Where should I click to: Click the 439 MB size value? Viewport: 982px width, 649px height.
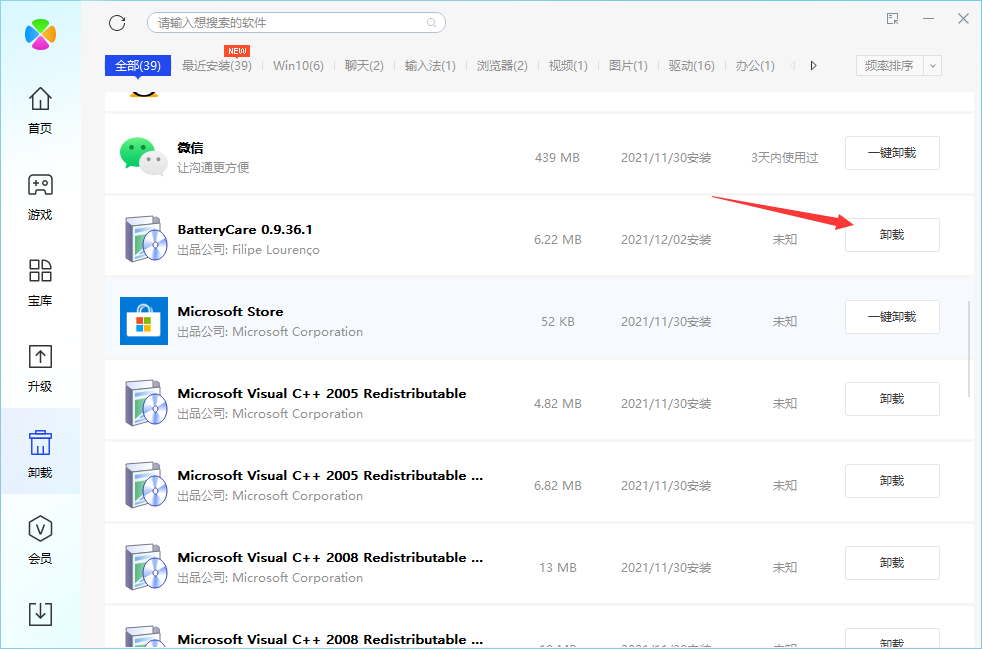pos(557,158)
